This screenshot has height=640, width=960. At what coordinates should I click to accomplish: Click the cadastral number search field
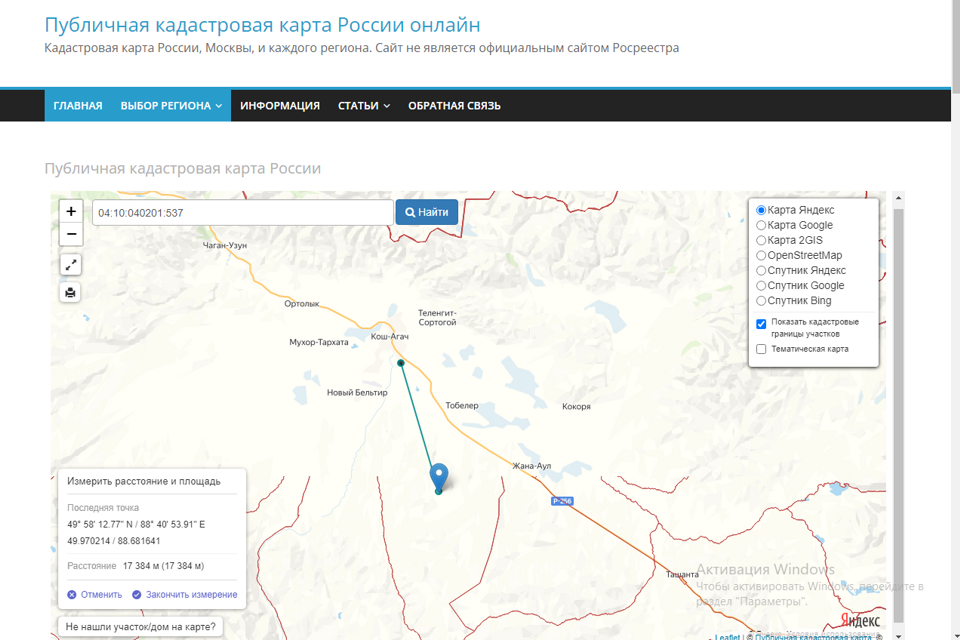point(242,212)
